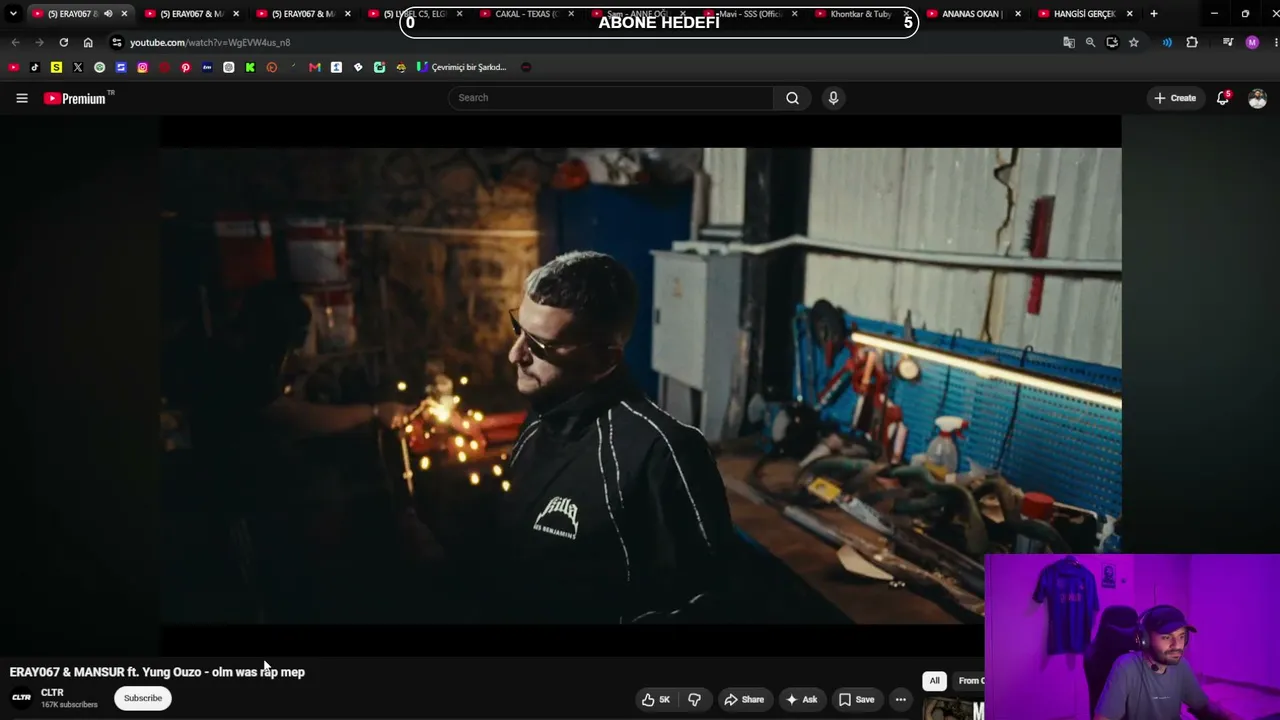The height and width of the screenshot is (720, 1280).
Task: Go back to the previous page
Action: tap(15, 42)
